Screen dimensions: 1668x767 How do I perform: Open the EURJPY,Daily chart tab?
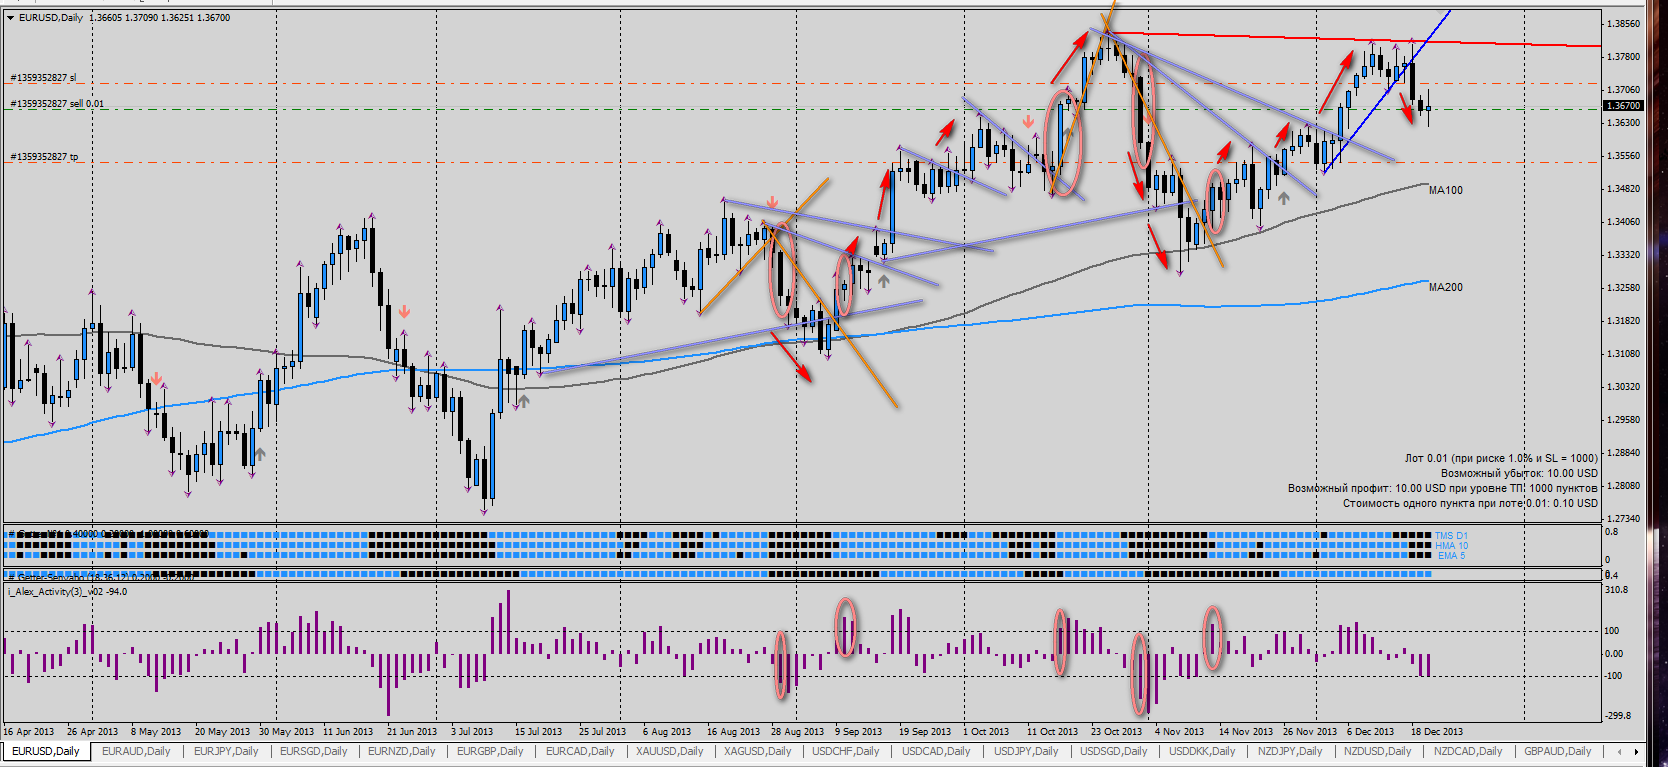[226, 751]
